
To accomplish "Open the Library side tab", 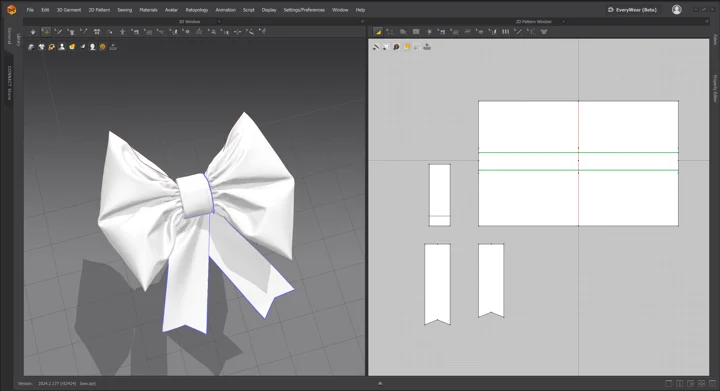I will [x=19, y=39].
